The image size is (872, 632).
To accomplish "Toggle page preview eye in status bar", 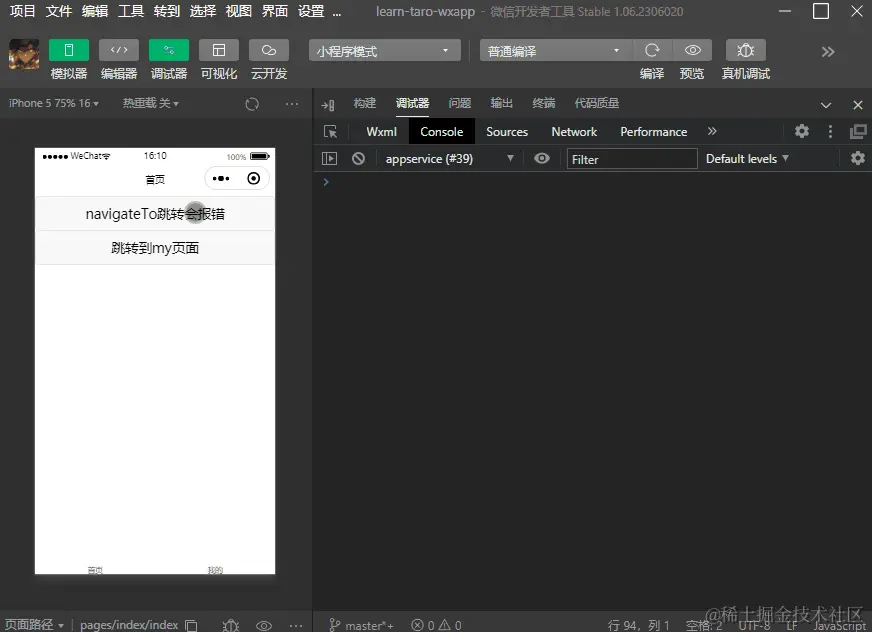I will pyautogui.click(x=264, y=624).
